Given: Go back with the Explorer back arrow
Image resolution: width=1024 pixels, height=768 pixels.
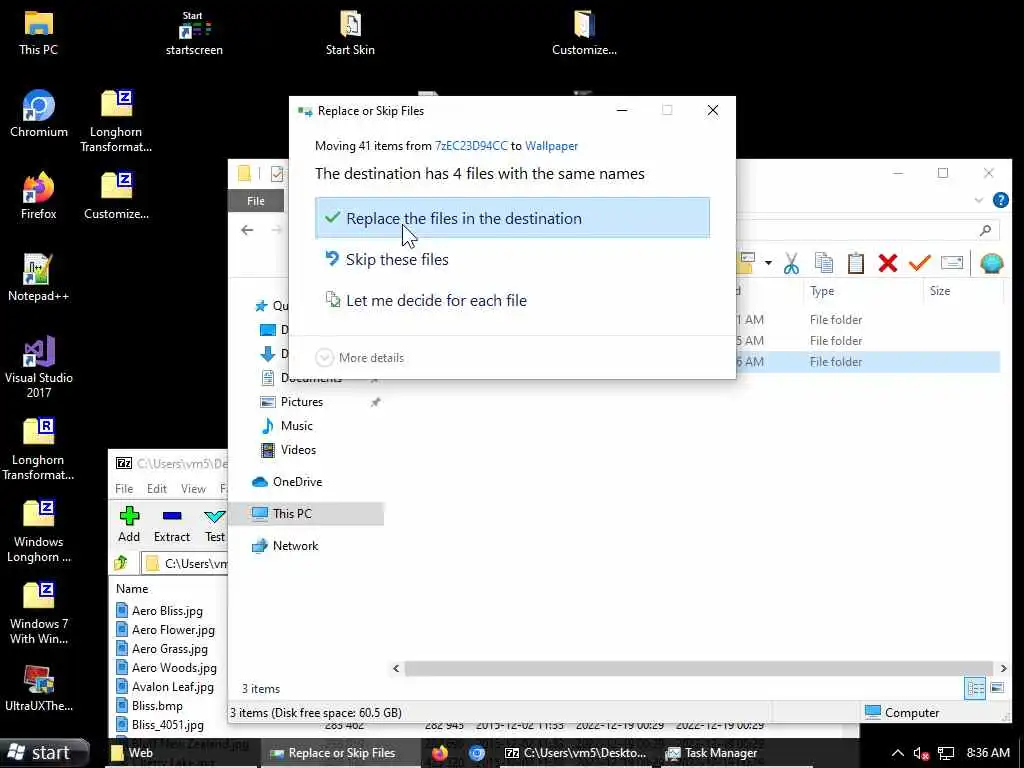Looking at the screenshot, I should pos(247,230).
